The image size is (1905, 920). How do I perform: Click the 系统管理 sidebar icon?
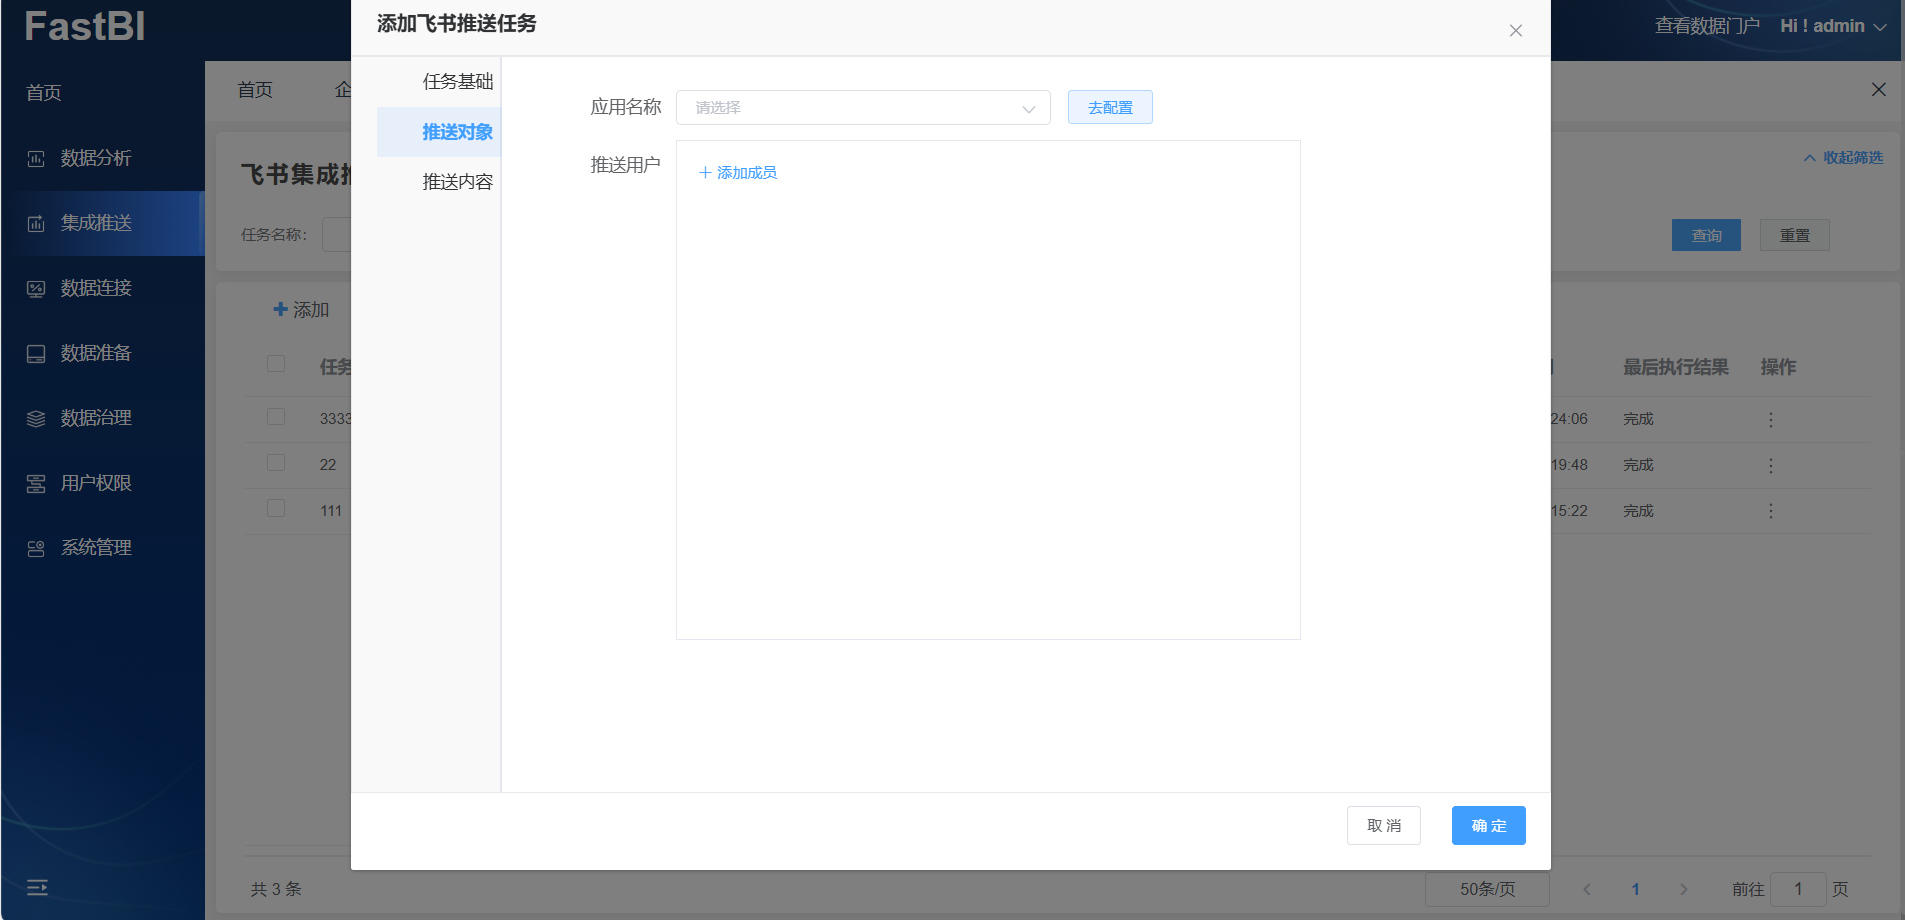coord(36,549)
